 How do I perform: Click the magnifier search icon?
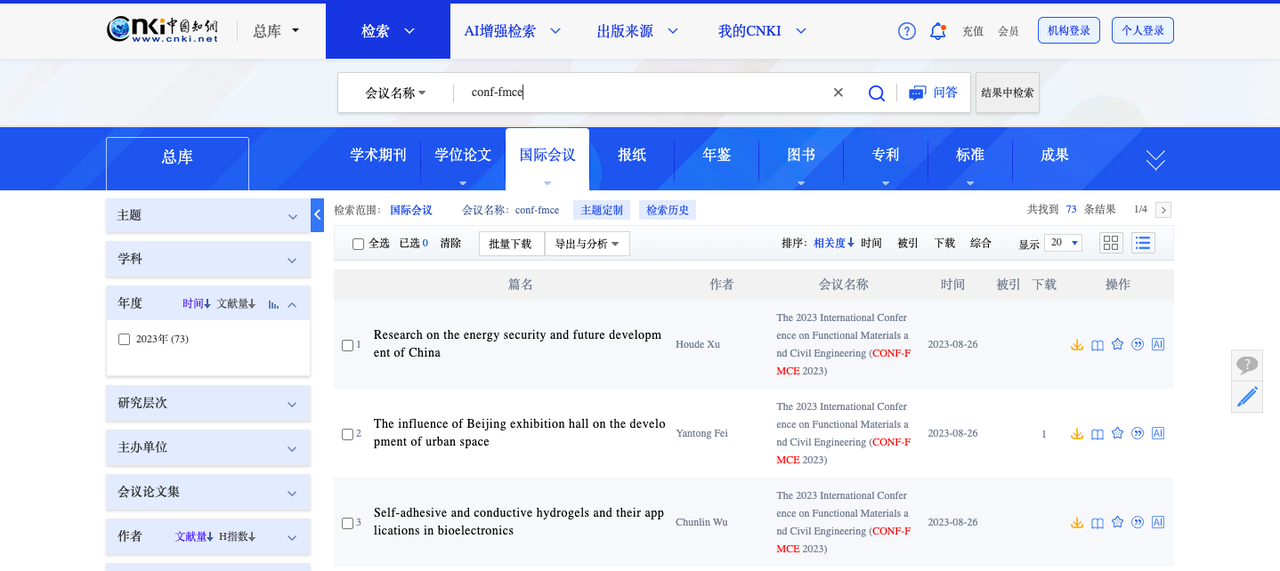[x=876, y=93]
